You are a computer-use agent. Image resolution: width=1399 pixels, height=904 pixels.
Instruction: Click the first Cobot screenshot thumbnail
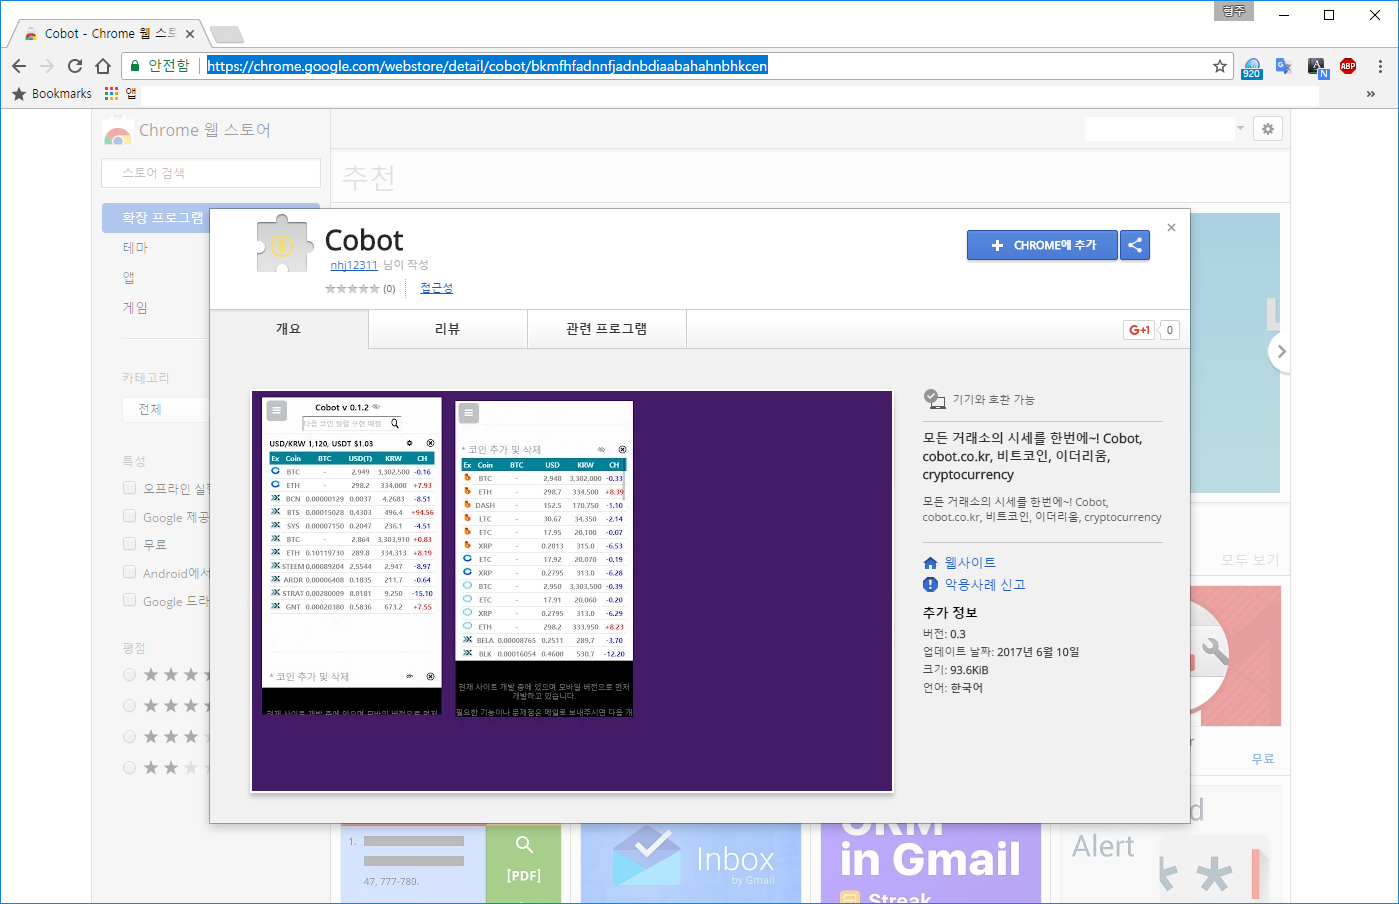click(351, 556)
